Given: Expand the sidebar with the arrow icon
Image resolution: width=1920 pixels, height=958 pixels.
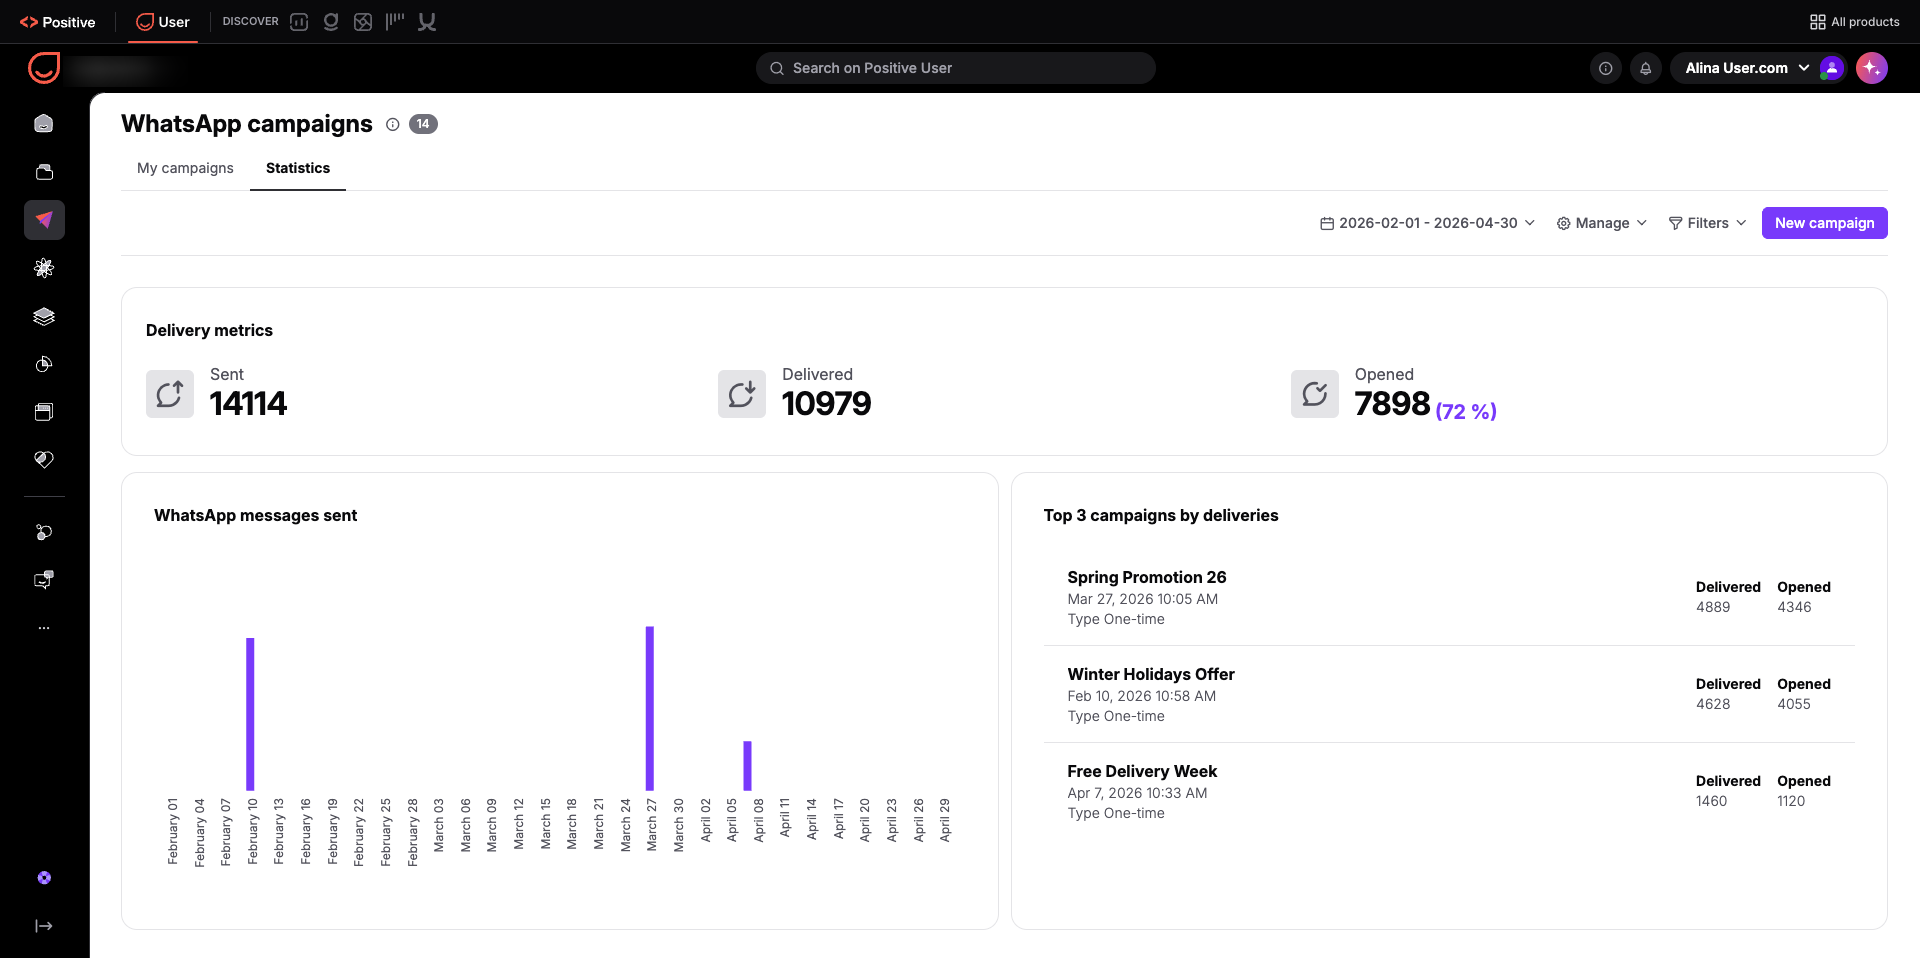Looking at the screenshot, I should 44,926.
